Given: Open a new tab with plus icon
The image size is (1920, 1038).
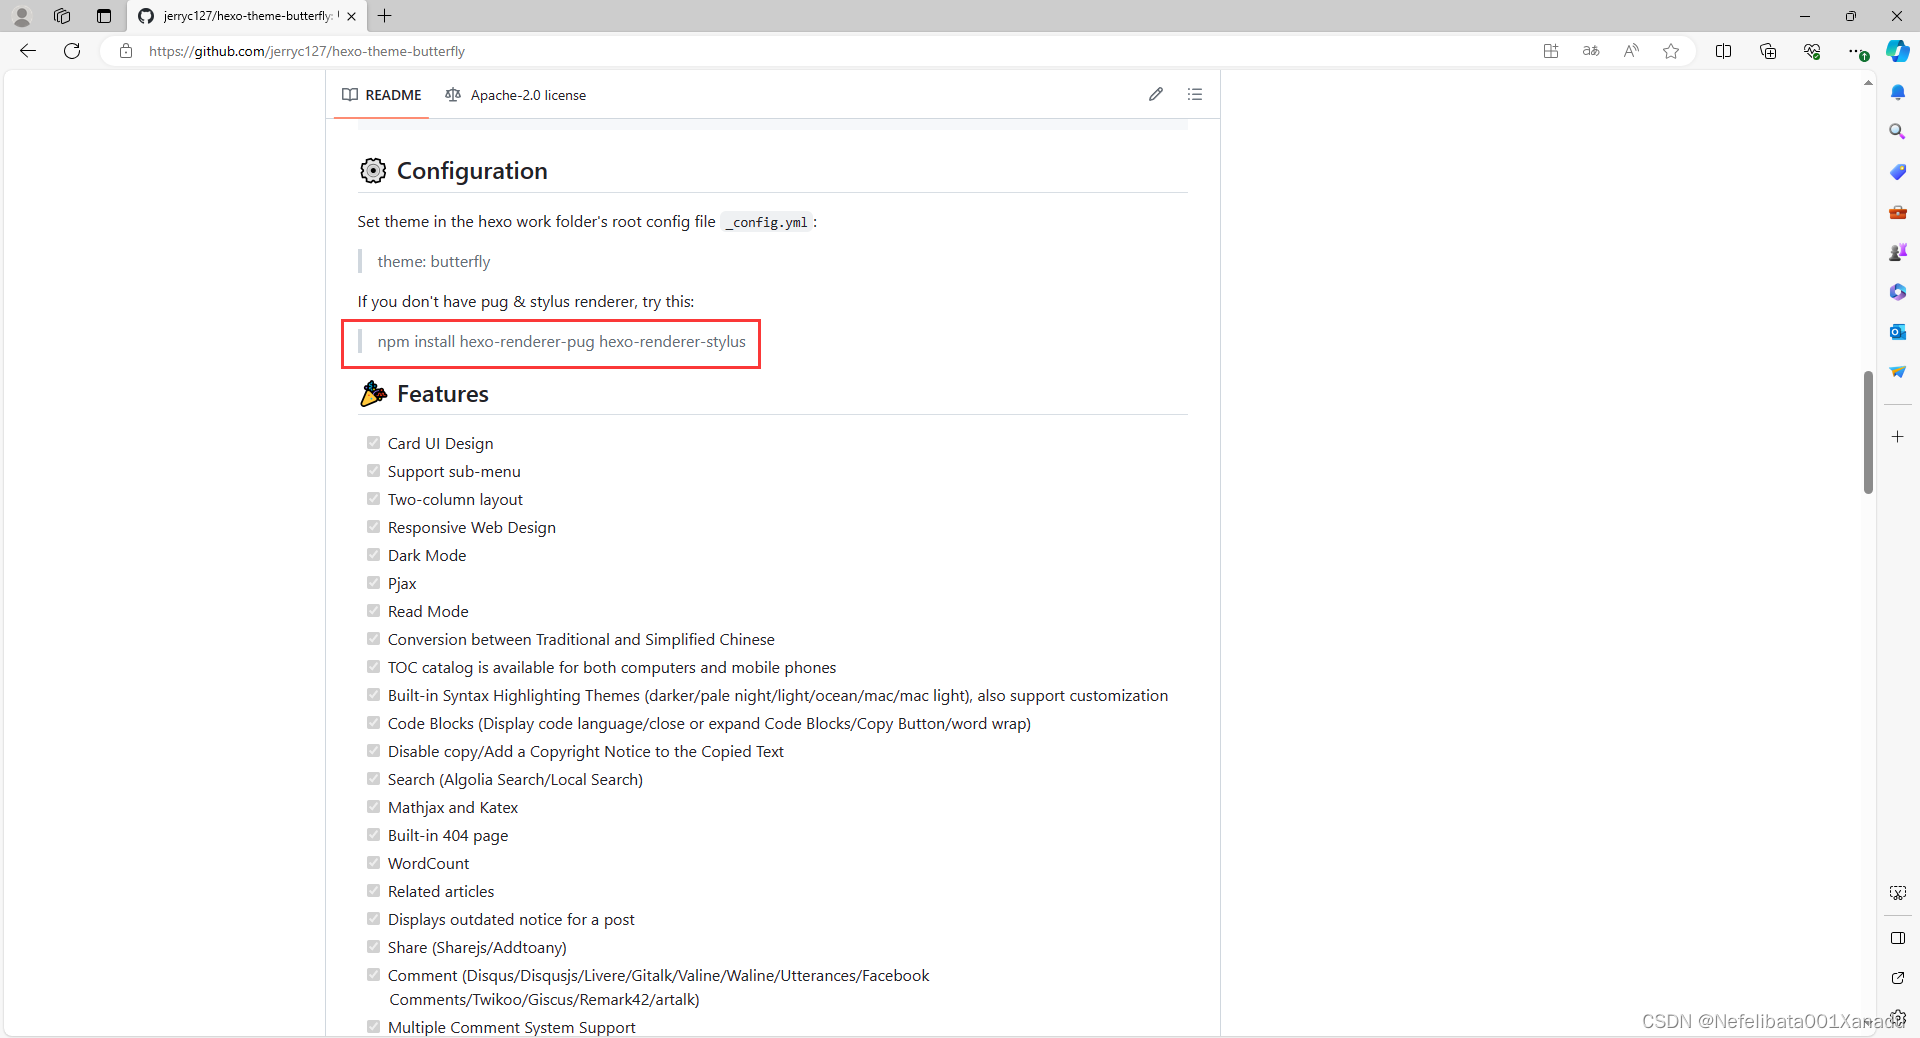Looking at the screenshot, I should click(385, 16).
